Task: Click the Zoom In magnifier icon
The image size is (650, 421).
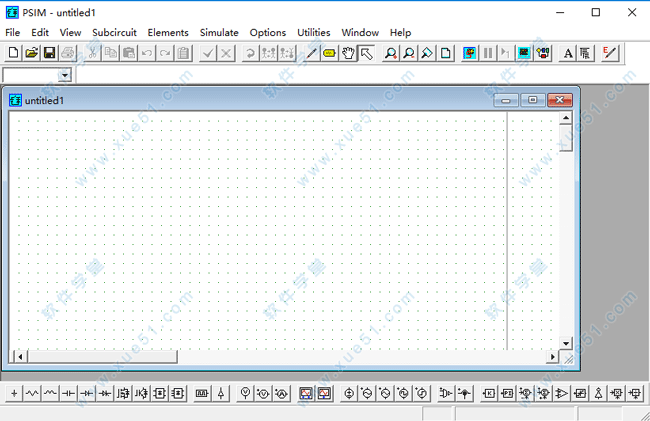Action: coord(390,53)
